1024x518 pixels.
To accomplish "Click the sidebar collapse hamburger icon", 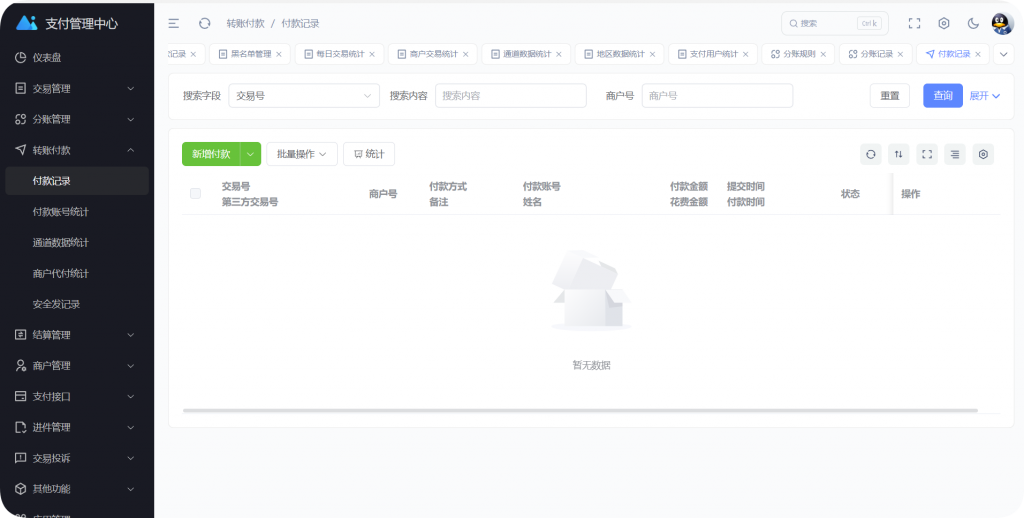I will [174, 24].
